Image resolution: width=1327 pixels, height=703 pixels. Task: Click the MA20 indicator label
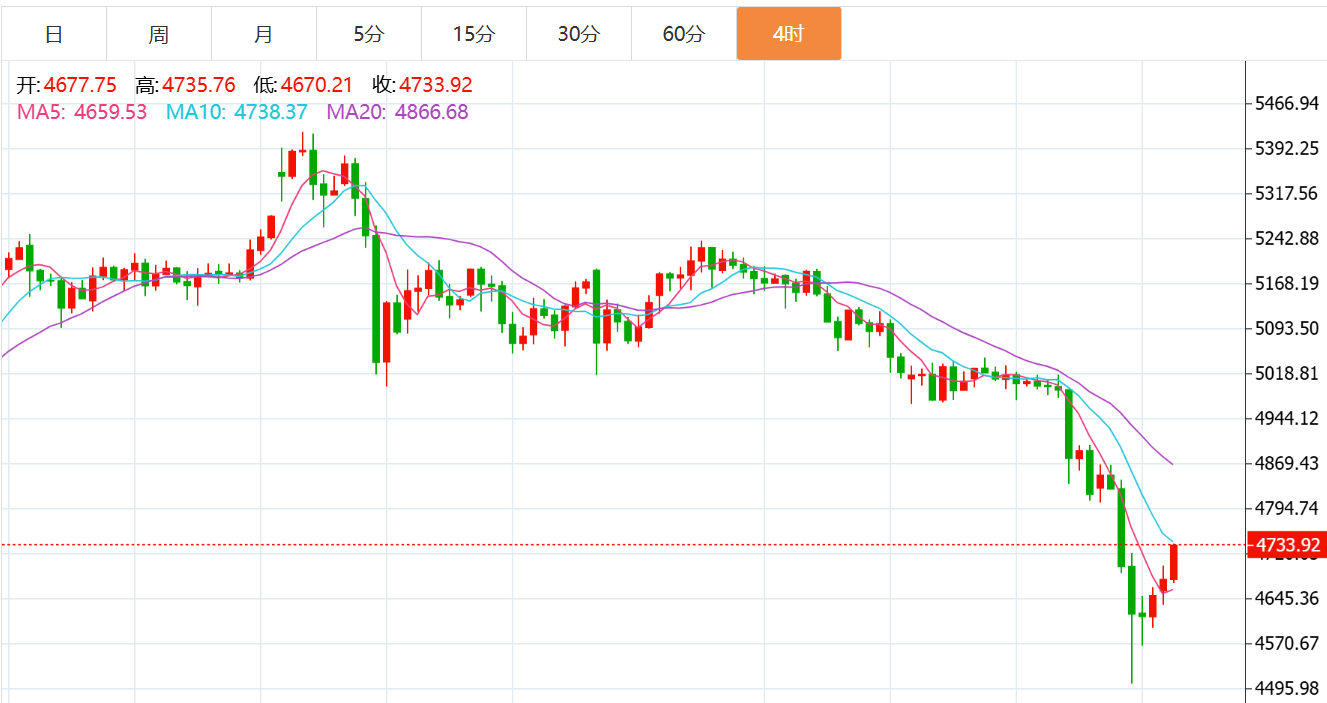point(397,112)
